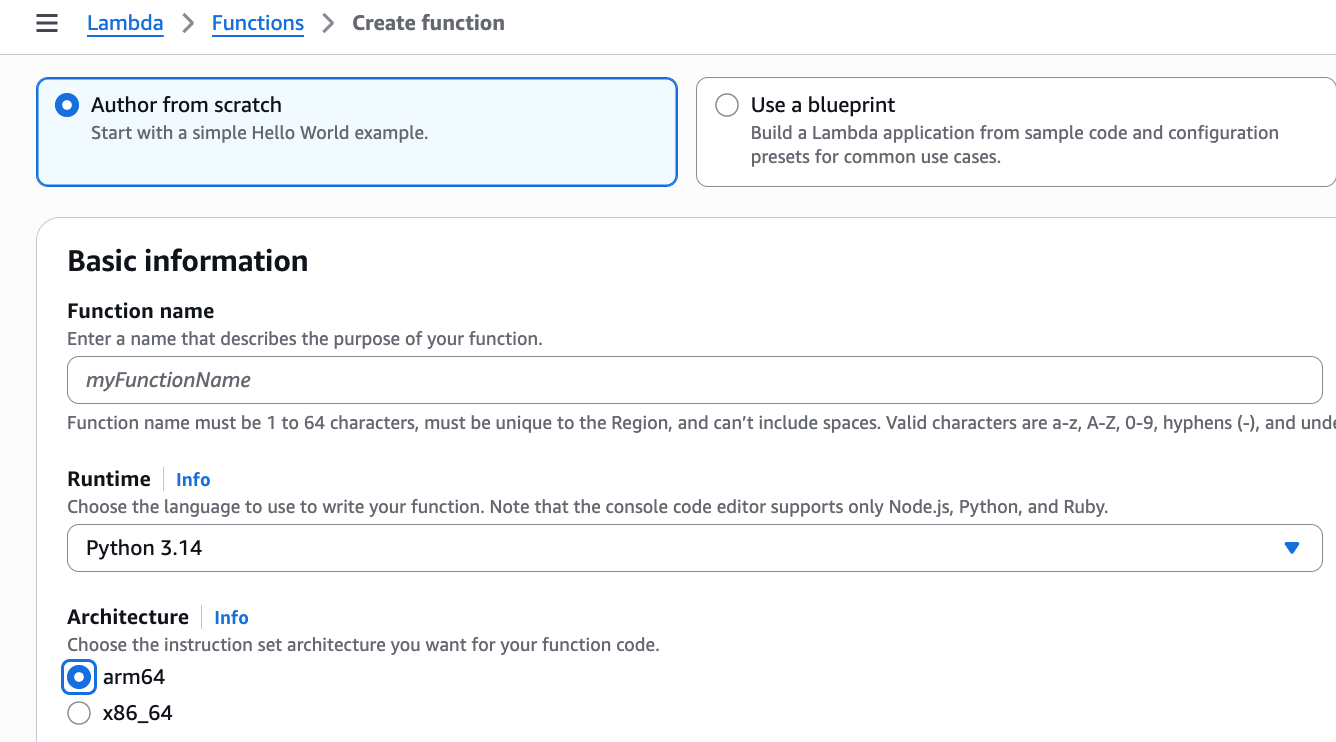The image size is (1336, 742).
Task: Open the Functions breadcrumb link
Action: click(x=257, y=22)
